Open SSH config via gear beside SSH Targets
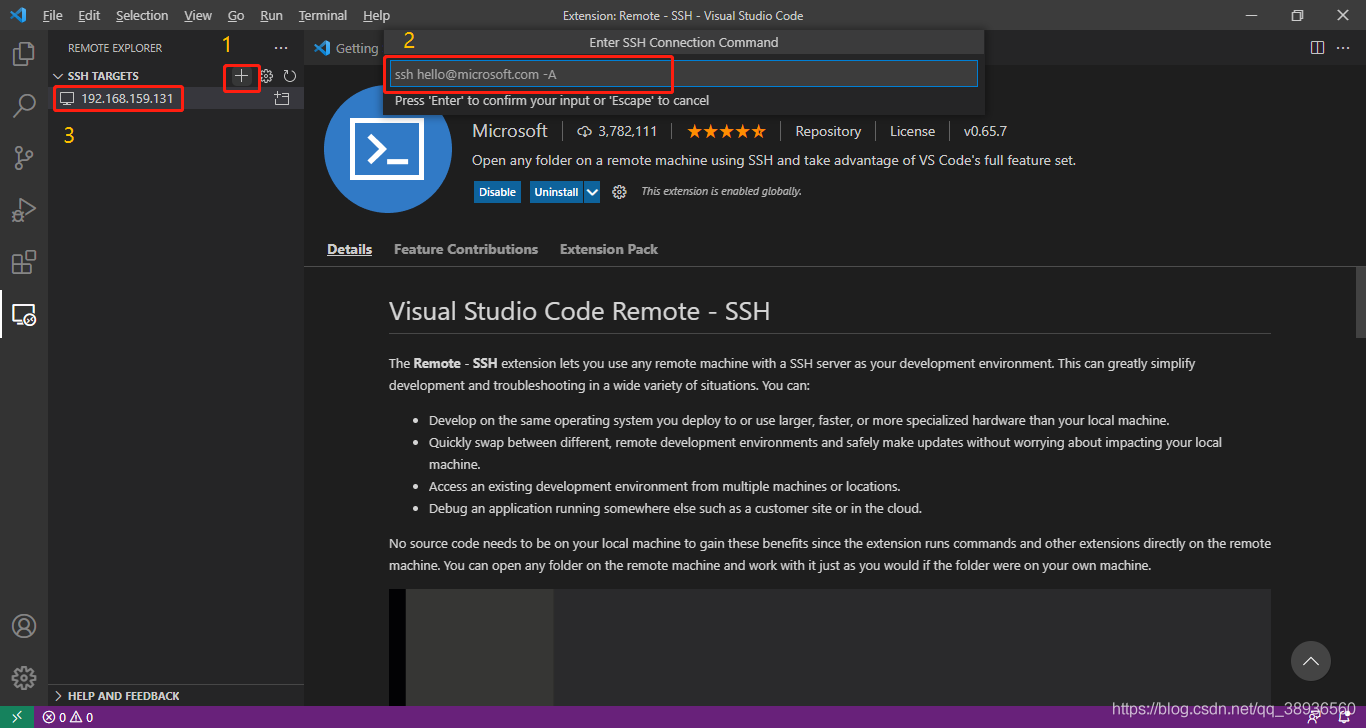Image resolution: width=1366 pixels, height=728 pixels. [x=267, y=76]
